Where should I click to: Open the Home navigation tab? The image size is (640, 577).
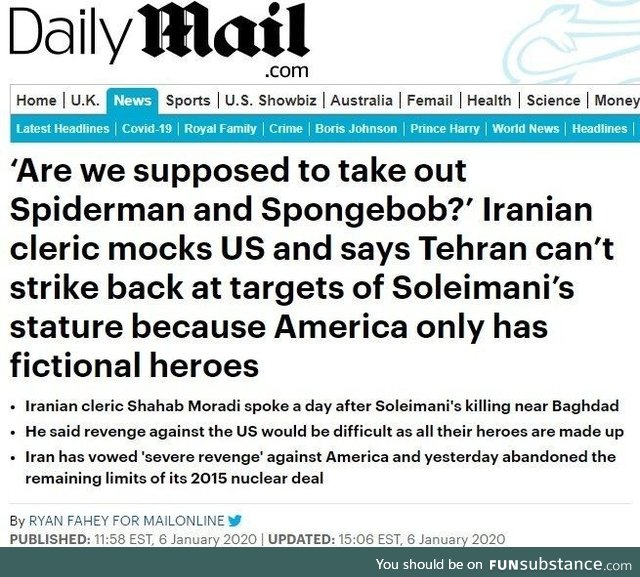pos(36,100)
